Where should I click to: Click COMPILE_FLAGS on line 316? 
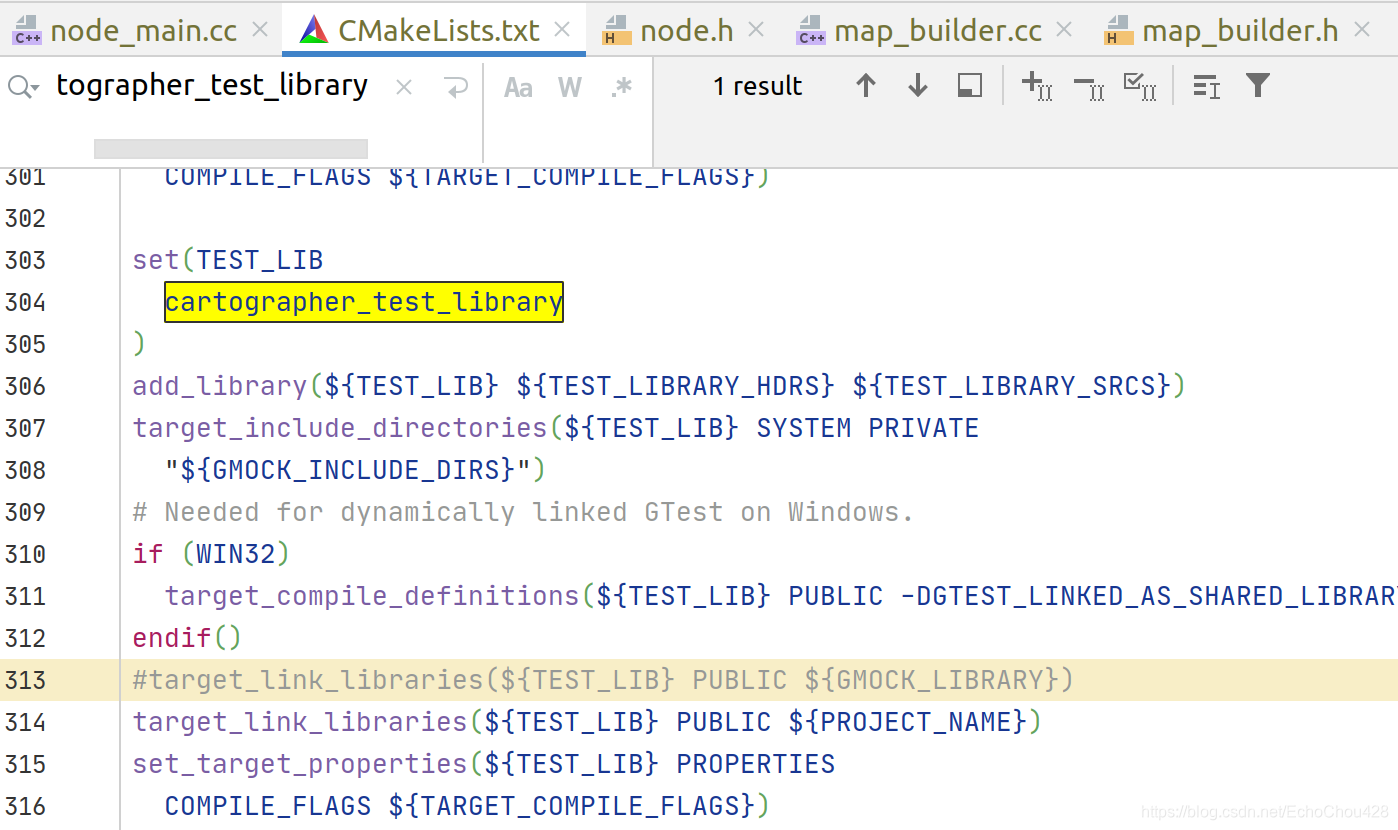pyautogui.click(x=268, y=806)
